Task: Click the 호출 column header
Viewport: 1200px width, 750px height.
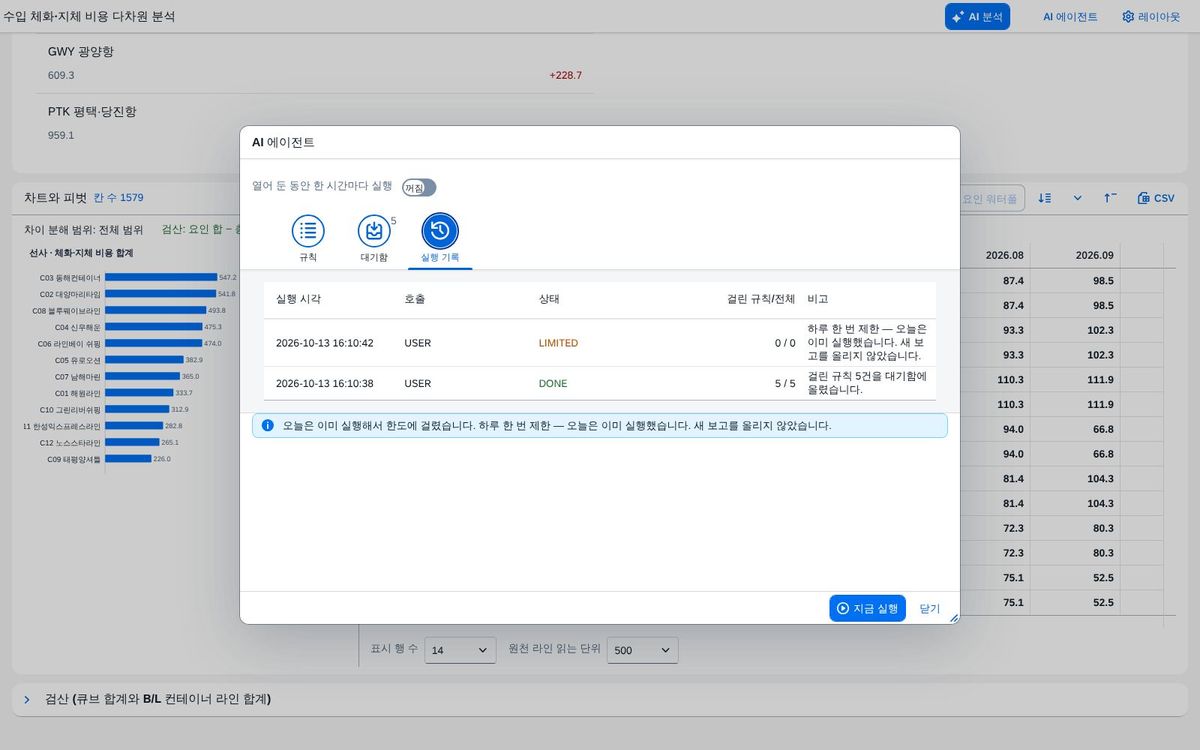Action: click(415, 299)
